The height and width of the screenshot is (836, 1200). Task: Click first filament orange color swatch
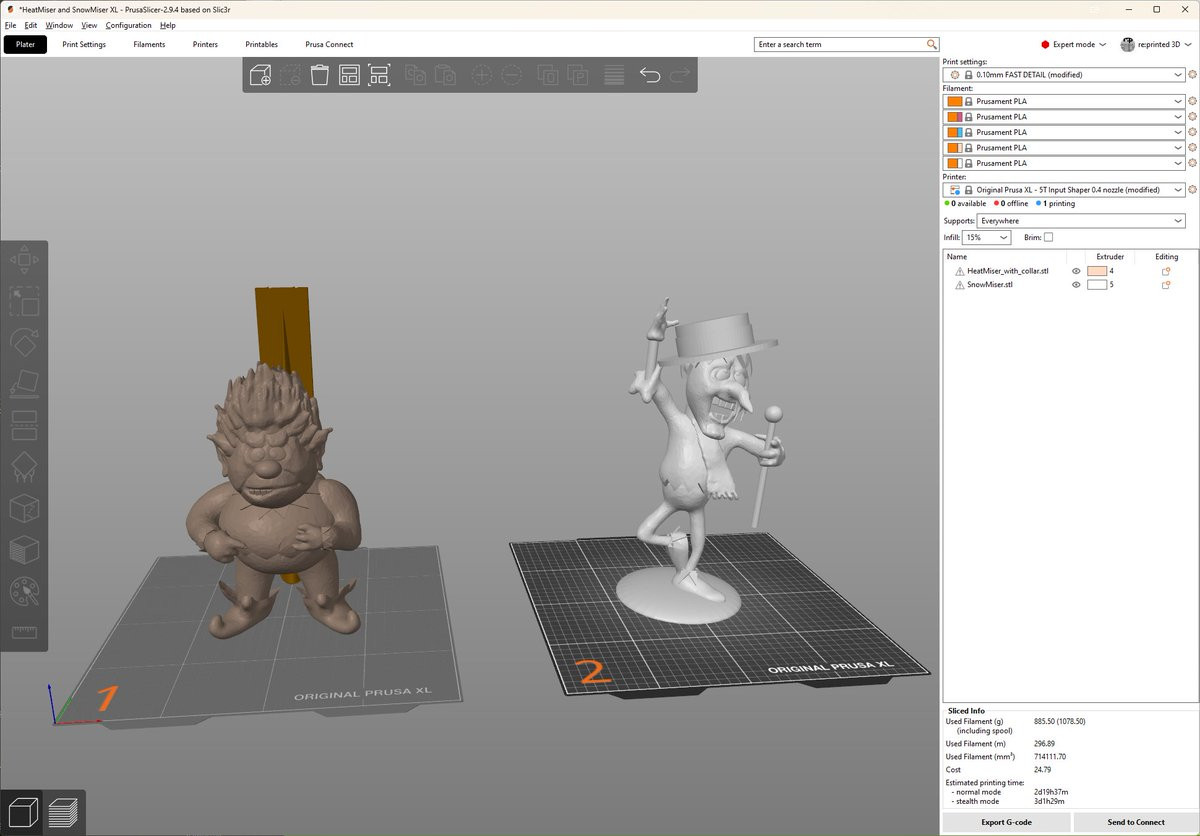point(954,101)
